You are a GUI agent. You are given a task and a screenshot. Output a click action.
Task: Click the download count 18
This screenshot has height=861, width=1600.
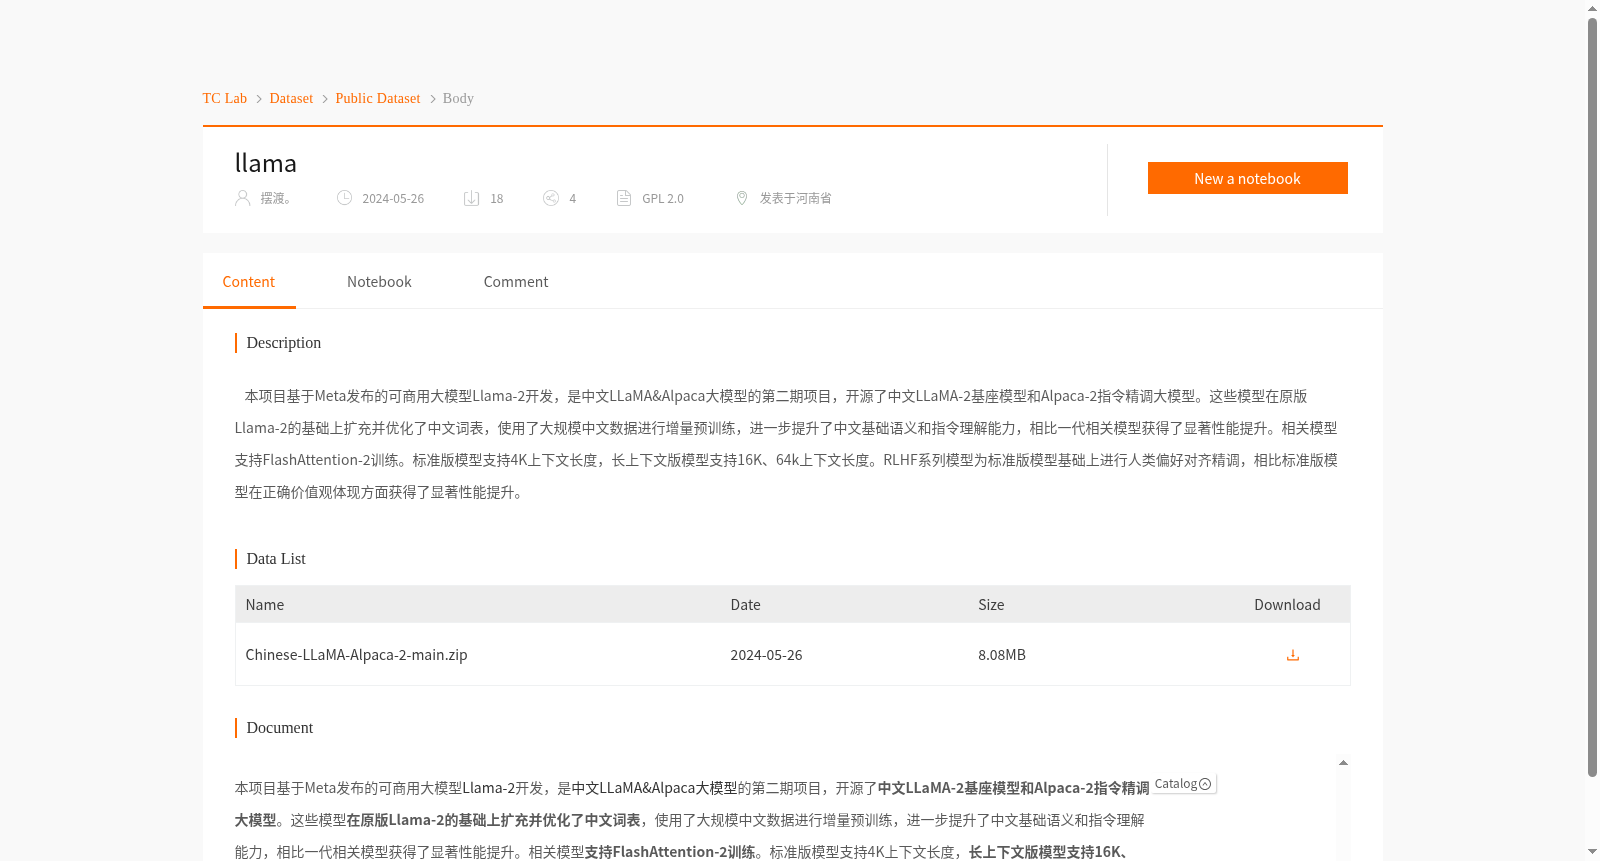pos(497,198)
